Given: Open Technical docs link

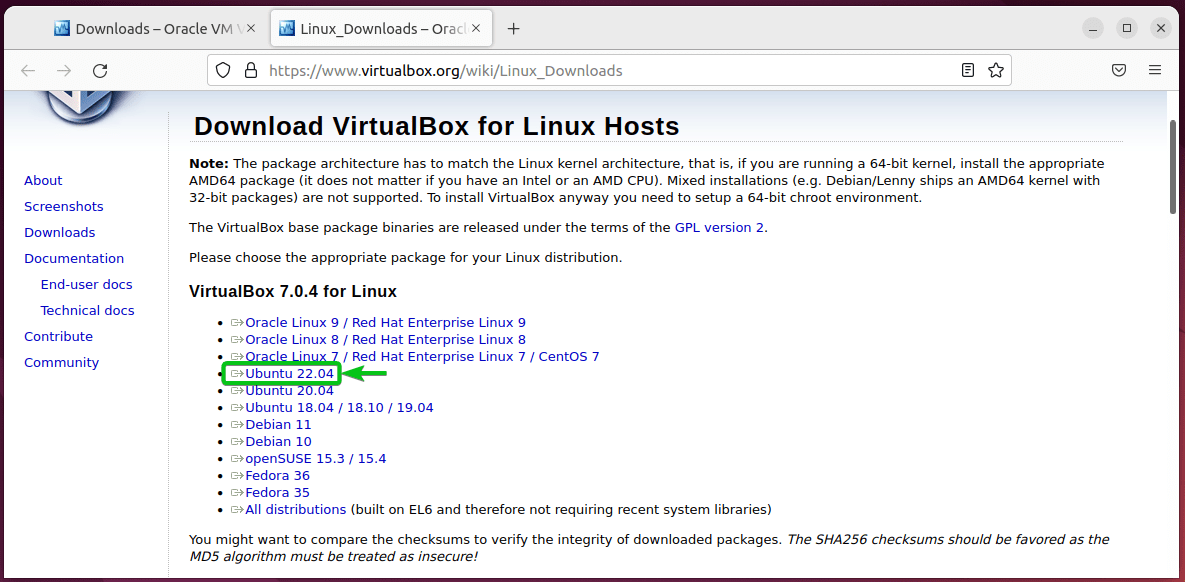Looking at the screenshot, I should [88, 311].
